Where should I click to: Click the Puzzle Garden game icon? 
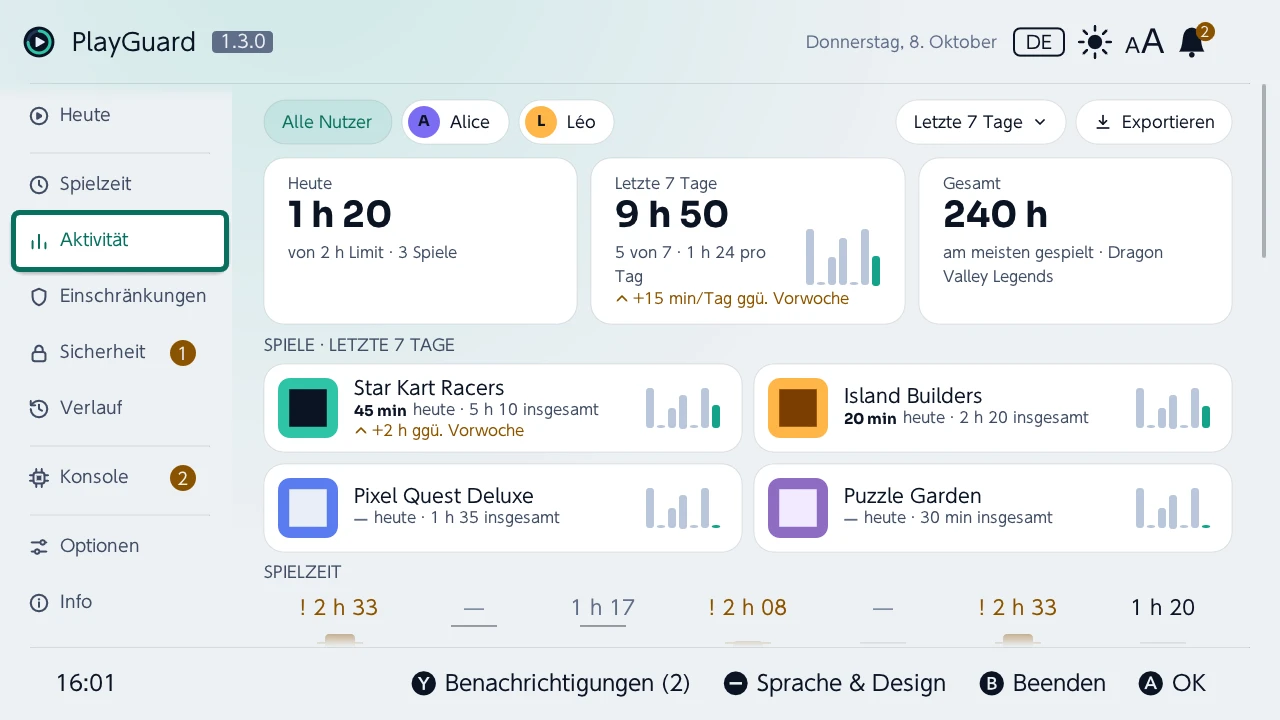tap(798, 508)
